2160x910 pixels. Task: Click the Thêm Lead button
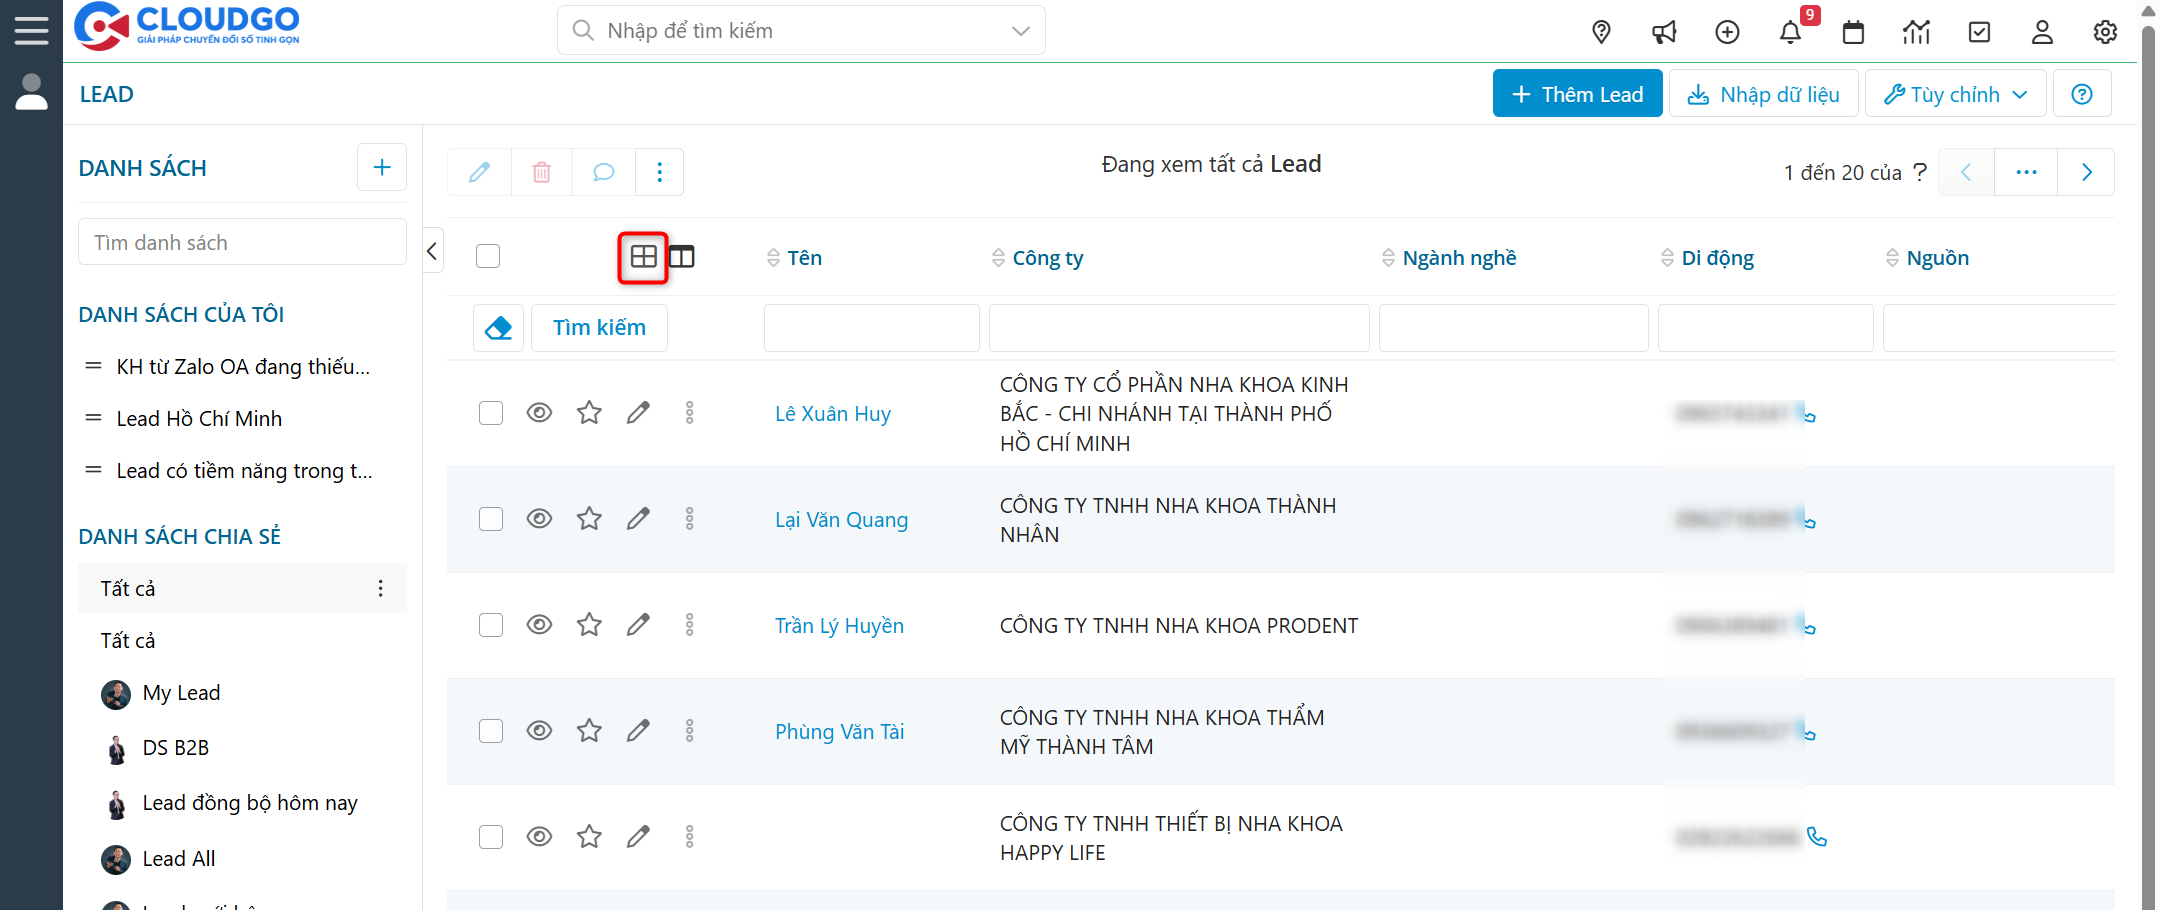click(x=1577, y=94)
